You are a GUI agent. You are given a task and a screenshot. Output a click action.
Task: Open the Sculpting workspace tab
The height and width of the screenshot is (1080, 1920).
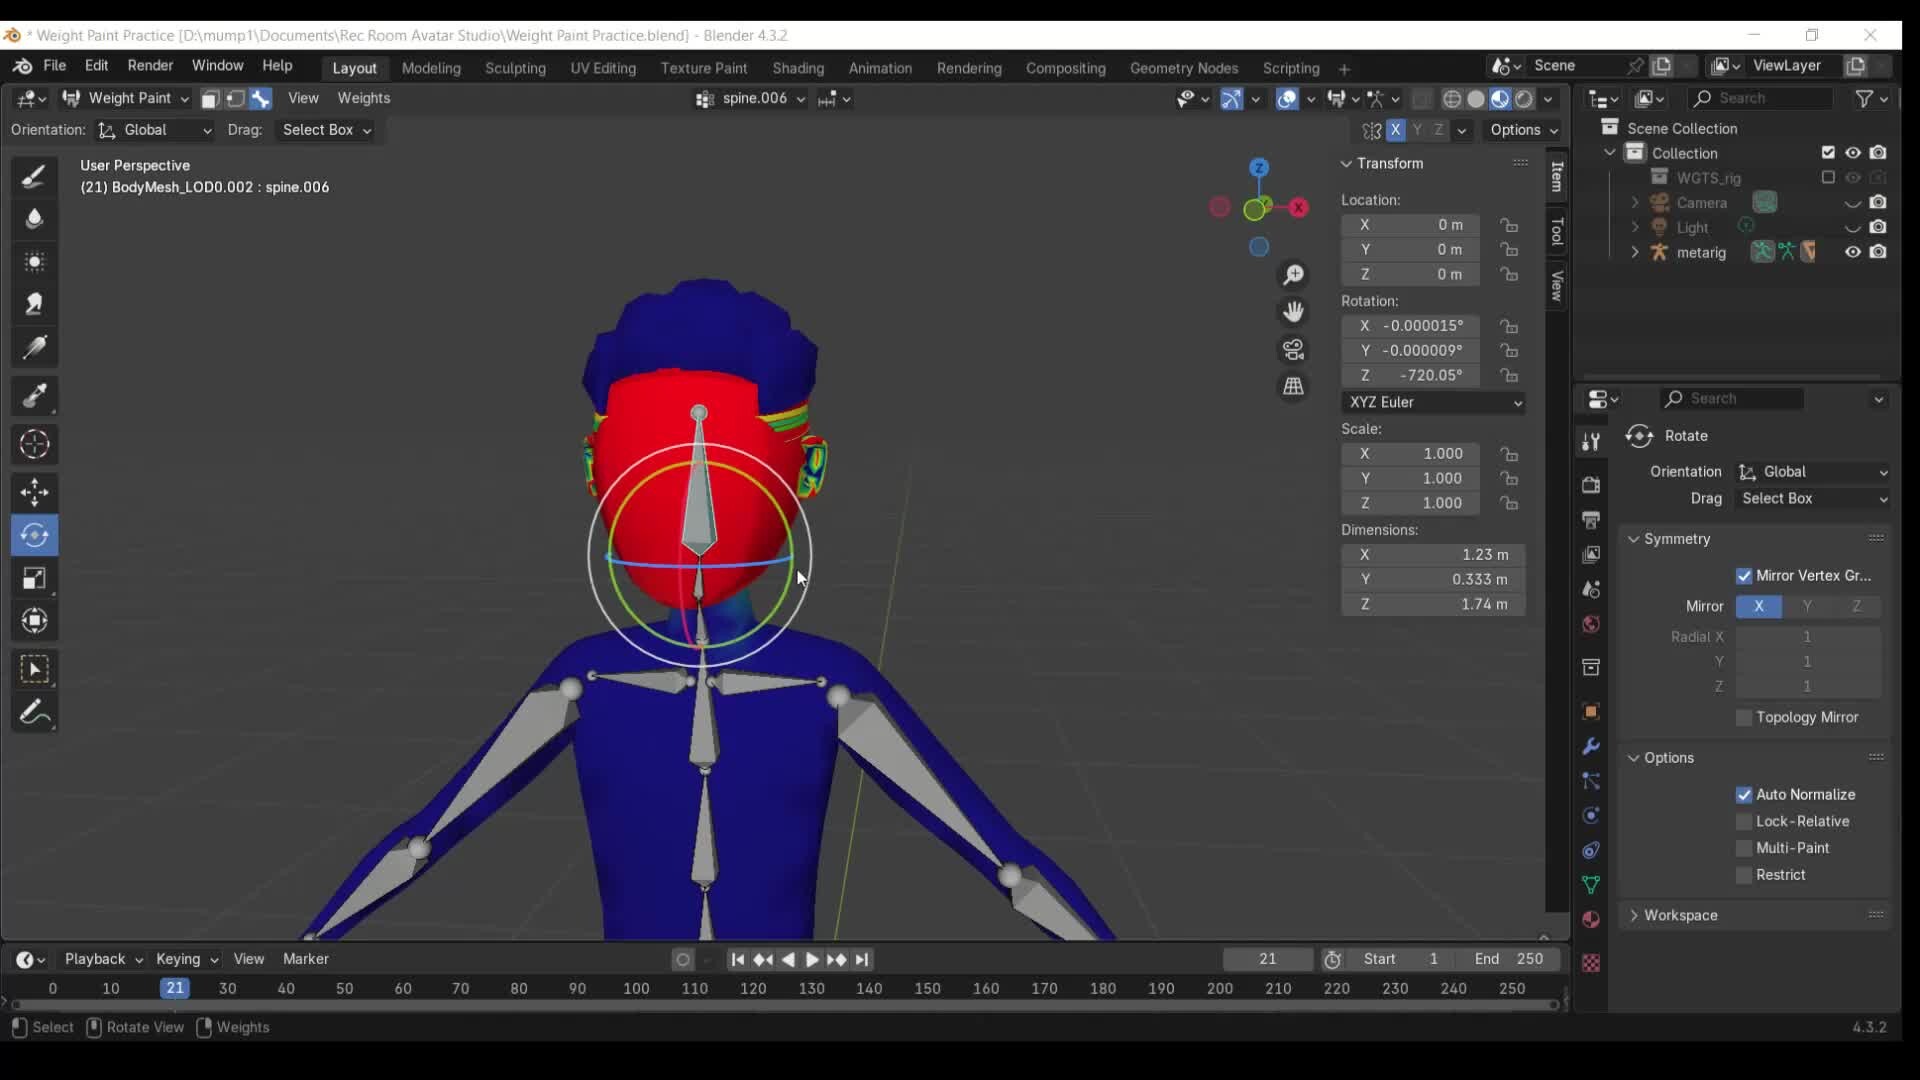point(515,68)
